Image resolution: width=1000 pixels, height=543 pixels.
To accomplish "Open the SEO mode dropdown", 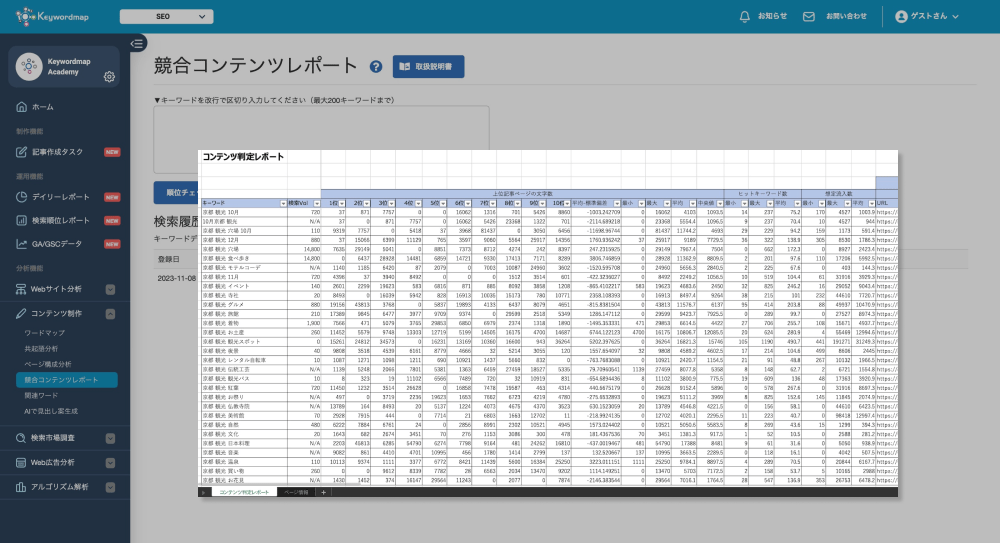I will click(166, 17).
